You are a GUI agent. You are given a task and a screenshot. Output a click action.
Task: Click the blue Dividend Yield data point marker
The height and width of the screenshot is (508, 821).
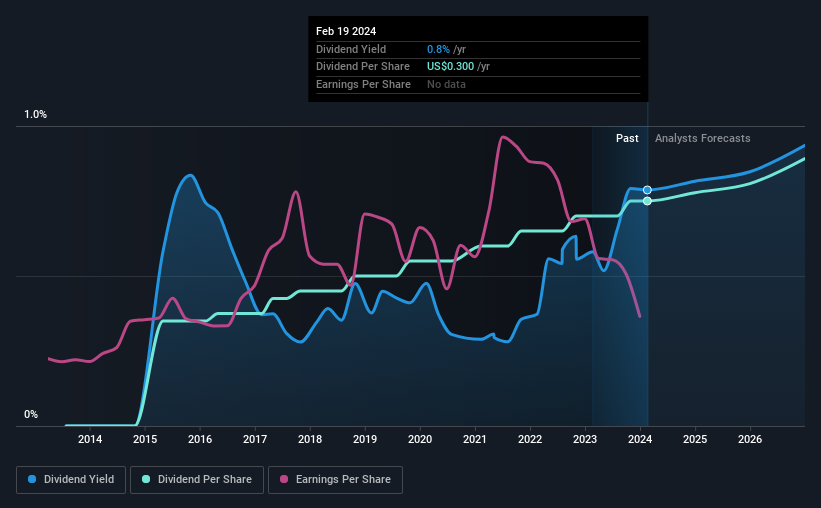coord(648,190)
